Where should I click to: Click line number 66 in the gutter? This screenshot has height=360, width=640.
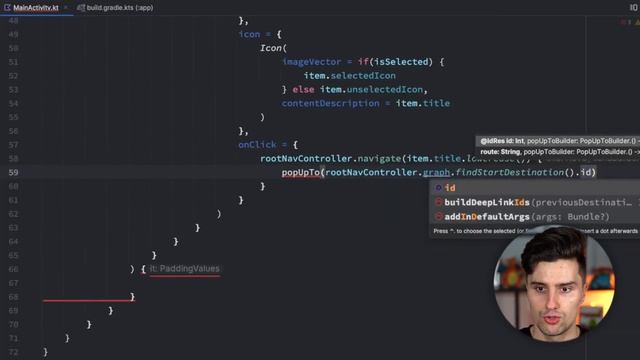click(13, 269)
